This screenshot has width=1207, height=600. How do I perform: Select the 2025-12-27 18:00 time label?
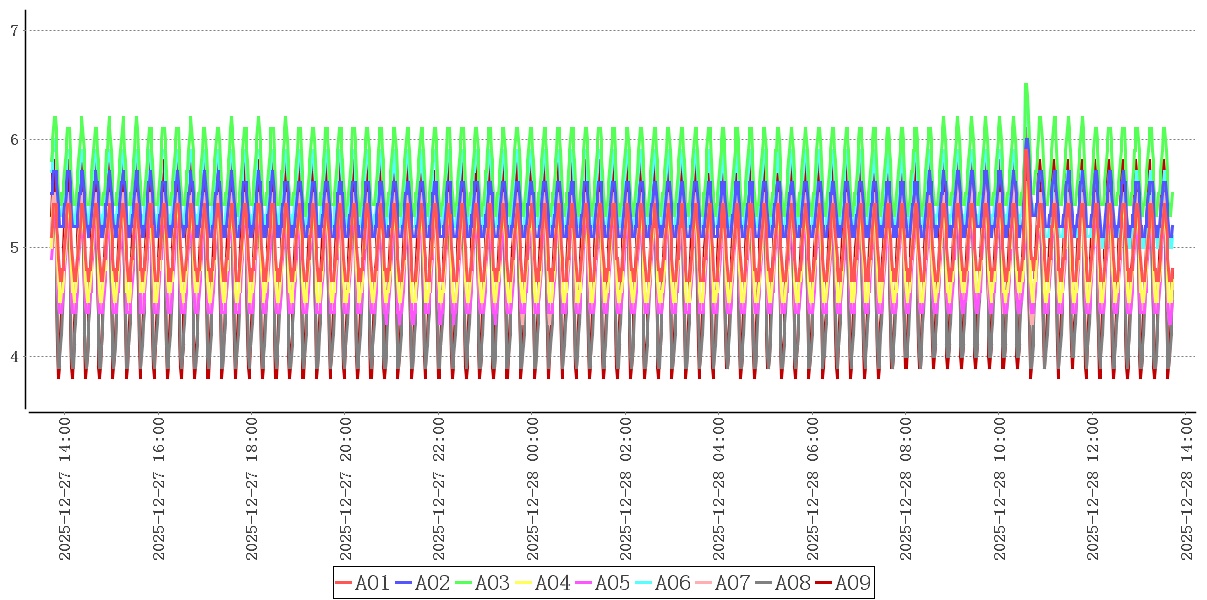click(252, 489)
